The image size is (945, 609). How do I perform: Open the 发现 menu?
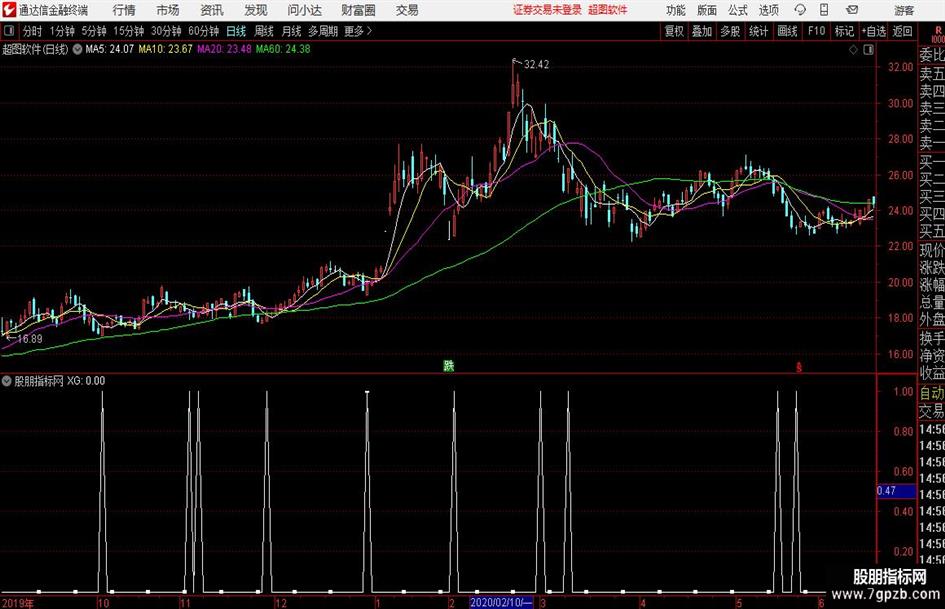pyautogui.click(x=256, y=10)
